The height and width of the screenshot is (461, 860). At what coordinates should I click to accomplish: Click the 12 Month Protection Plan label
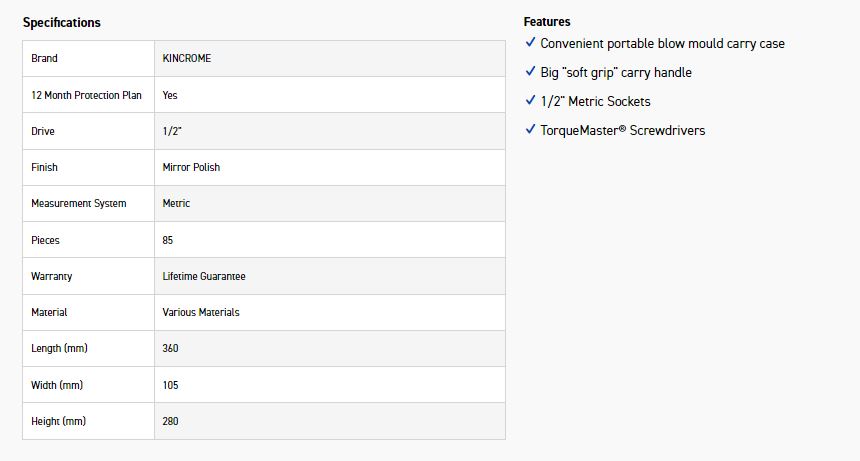coord(86,95)
